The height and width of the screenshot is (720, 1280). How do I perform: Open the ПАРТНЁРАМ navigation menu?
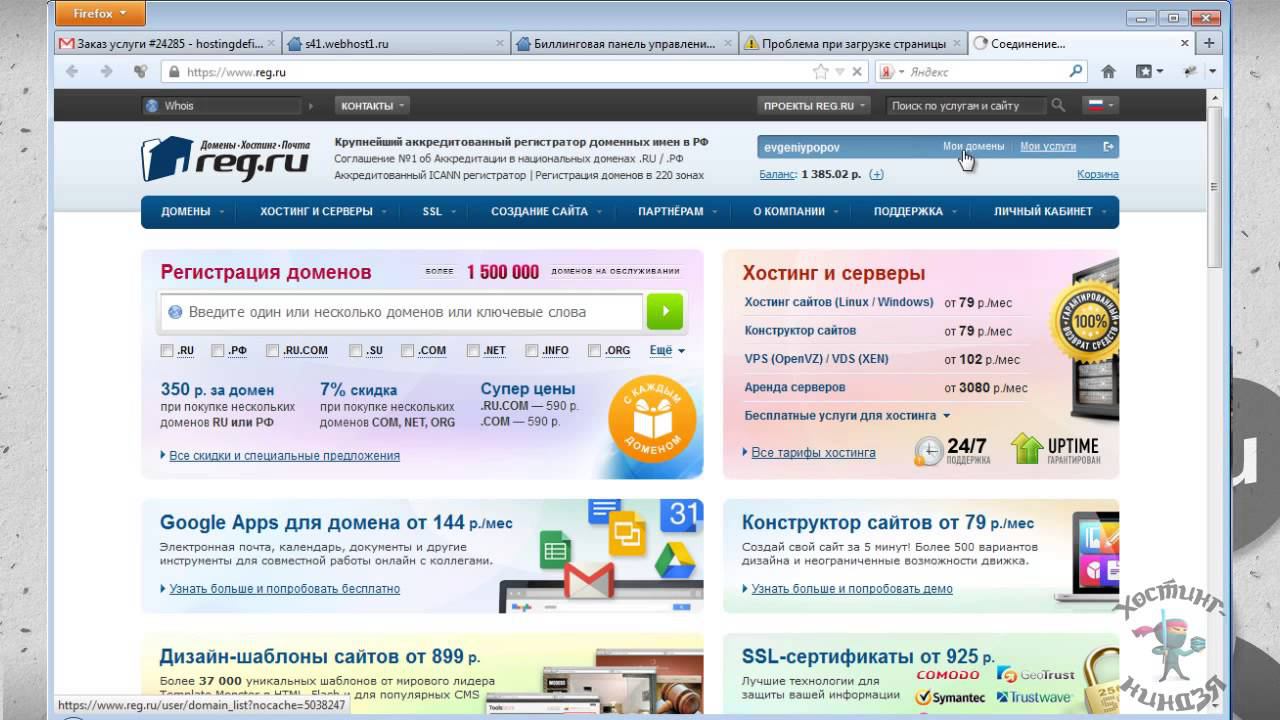click(677, 211)
